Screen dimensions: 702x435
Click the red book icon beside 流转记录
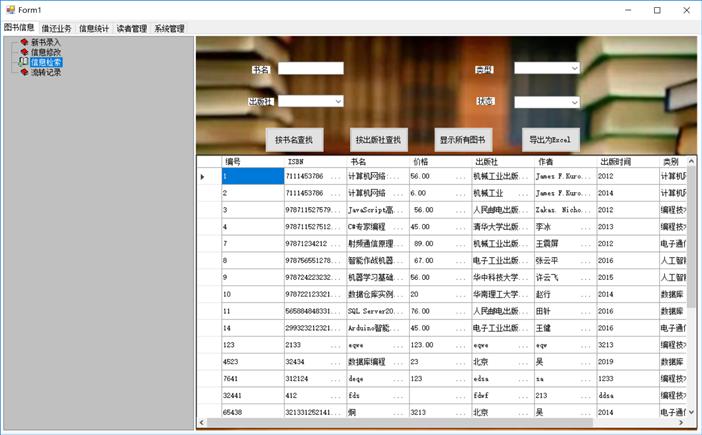pyautogui.click(x=24, y=72)
